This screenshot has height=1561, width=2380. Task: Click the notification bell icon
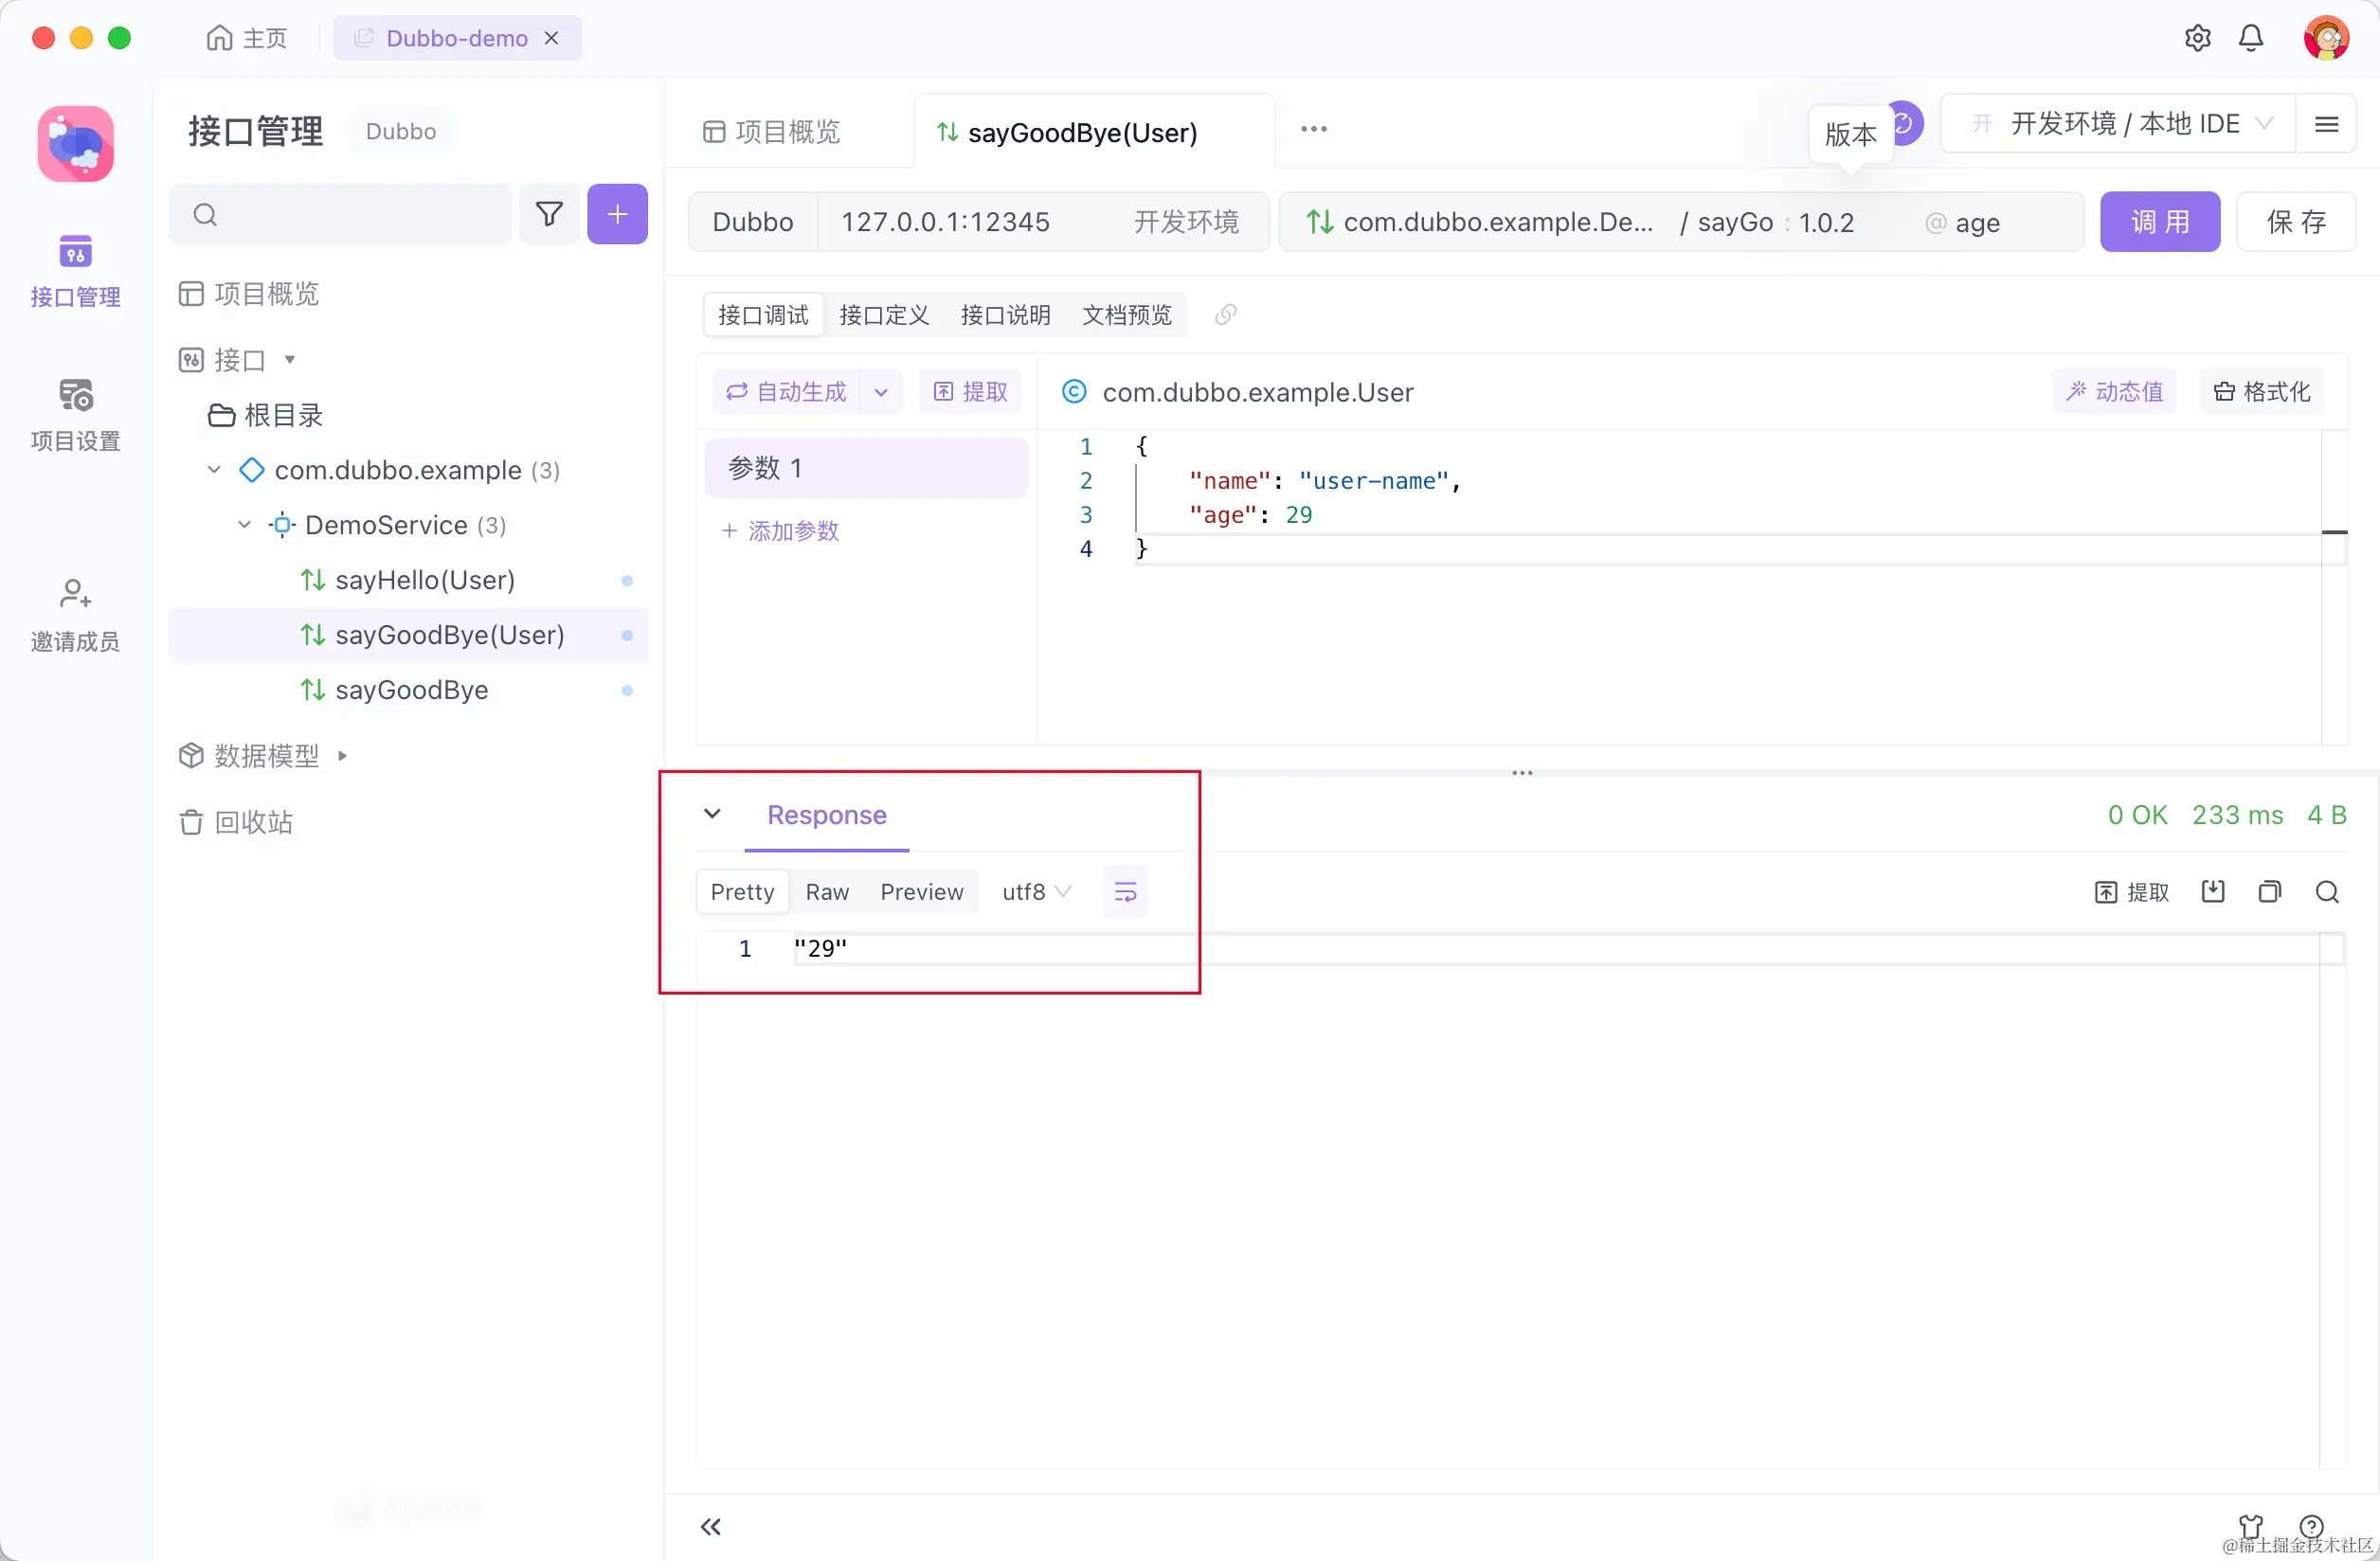[2250, 38]
